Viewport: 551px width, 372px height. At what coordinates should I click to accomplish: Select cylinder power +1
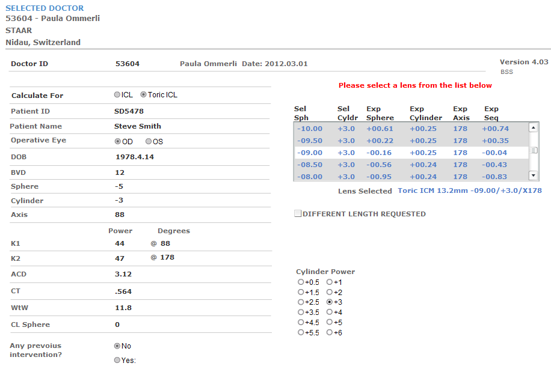(x=329, y=282)
